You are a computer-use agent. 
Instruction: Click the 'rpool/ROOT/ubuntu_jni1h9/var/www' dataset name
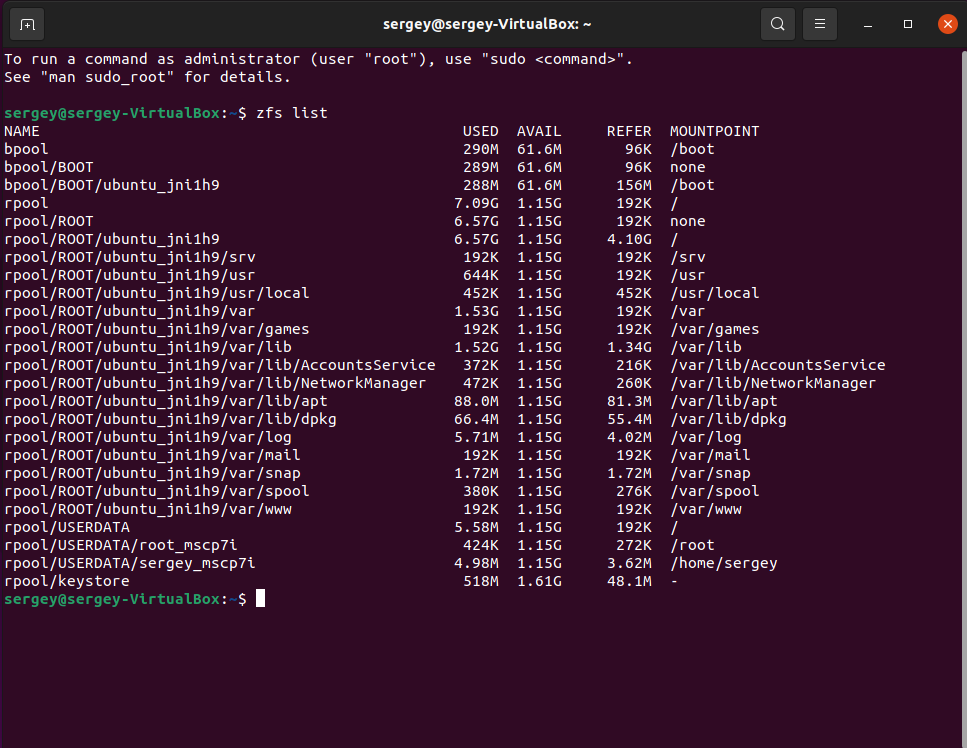point(148,509)
